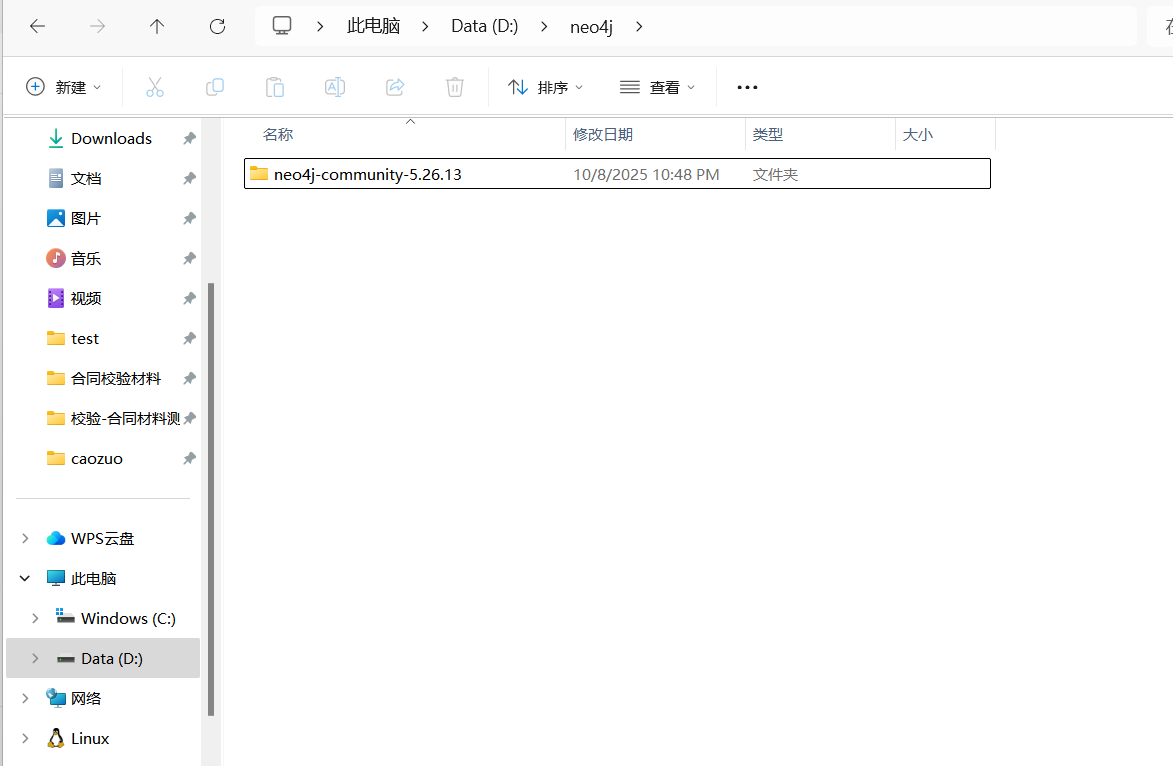The image size is (1173, 766).
Task: Expand the WPS云盘 tree node
Action: [x=25, y=539]
